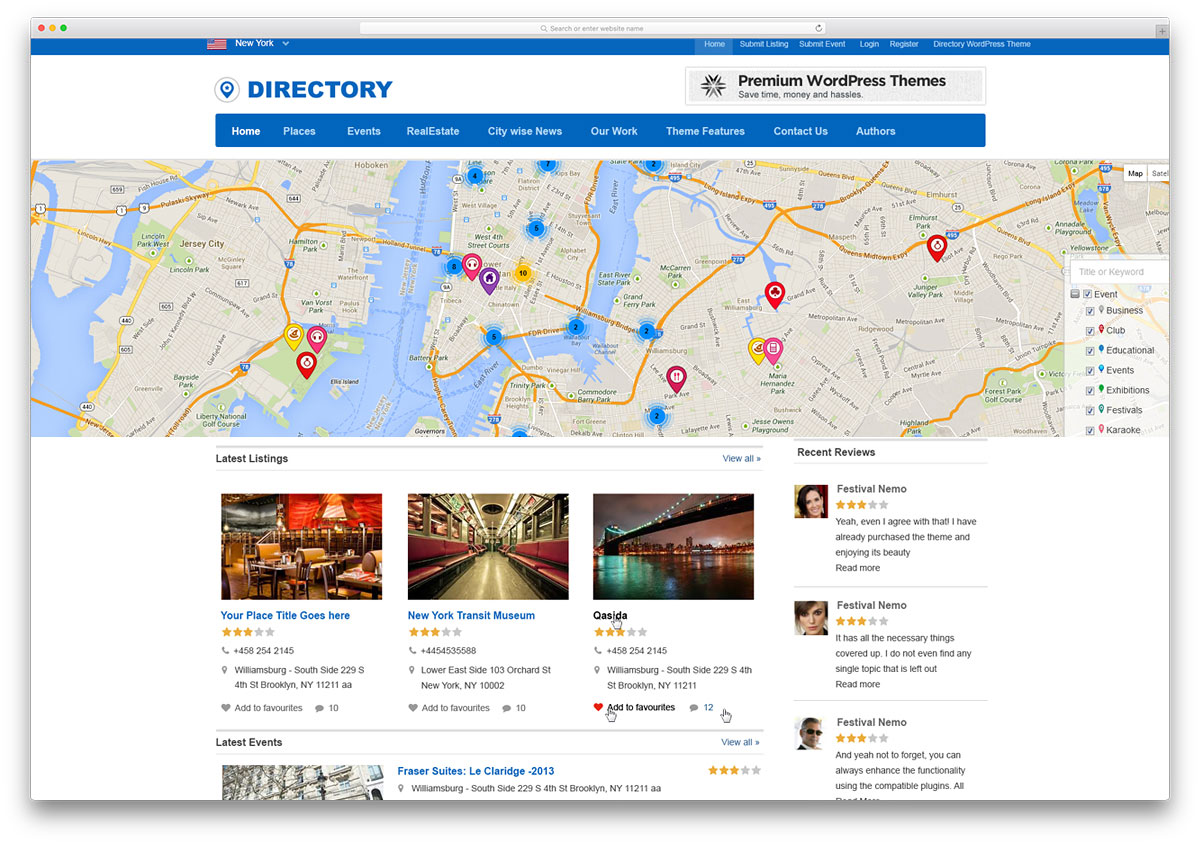
Task: Click the comment bubble icon beside 12
Action: click(x=694, y=708)
